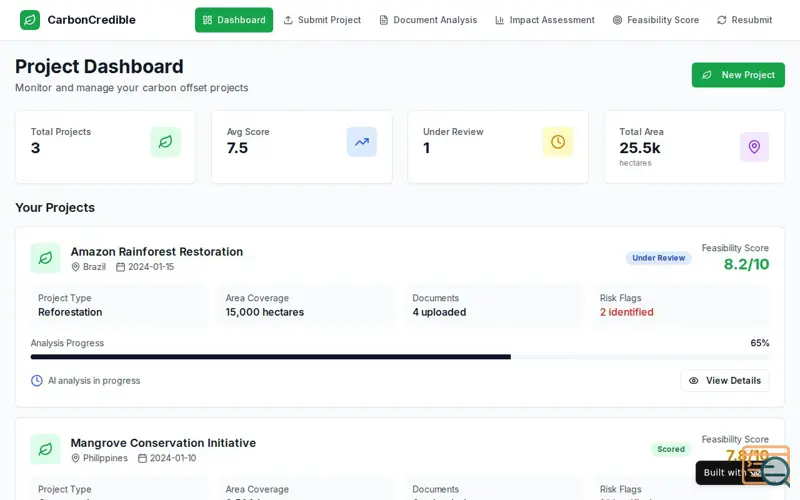Click the Project Dashboard heading
This screenshot has height=500, width=800.
[x=99, y=67]
